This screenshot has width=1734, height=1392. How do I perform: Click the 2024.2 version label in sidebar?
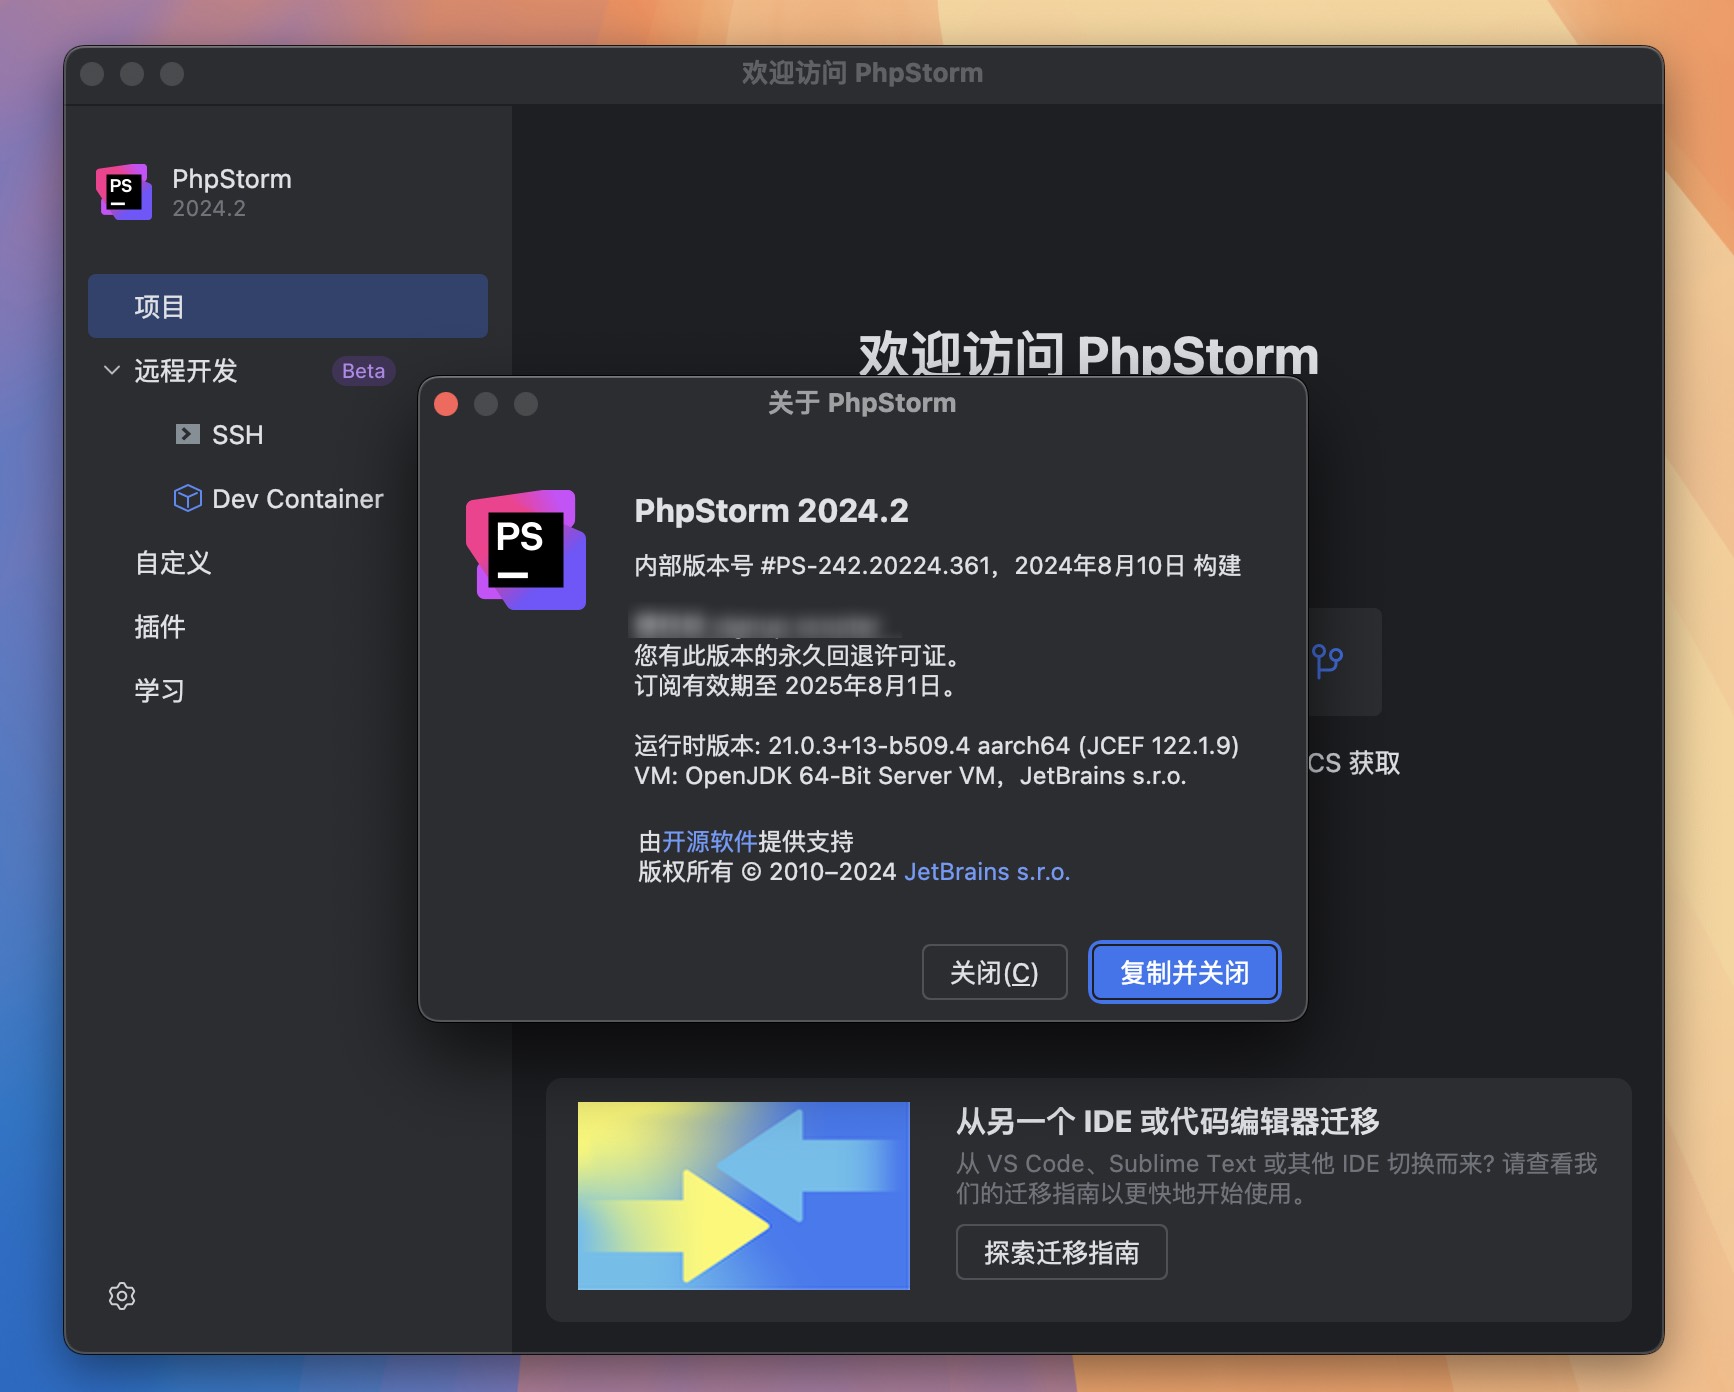coord(209,208)
